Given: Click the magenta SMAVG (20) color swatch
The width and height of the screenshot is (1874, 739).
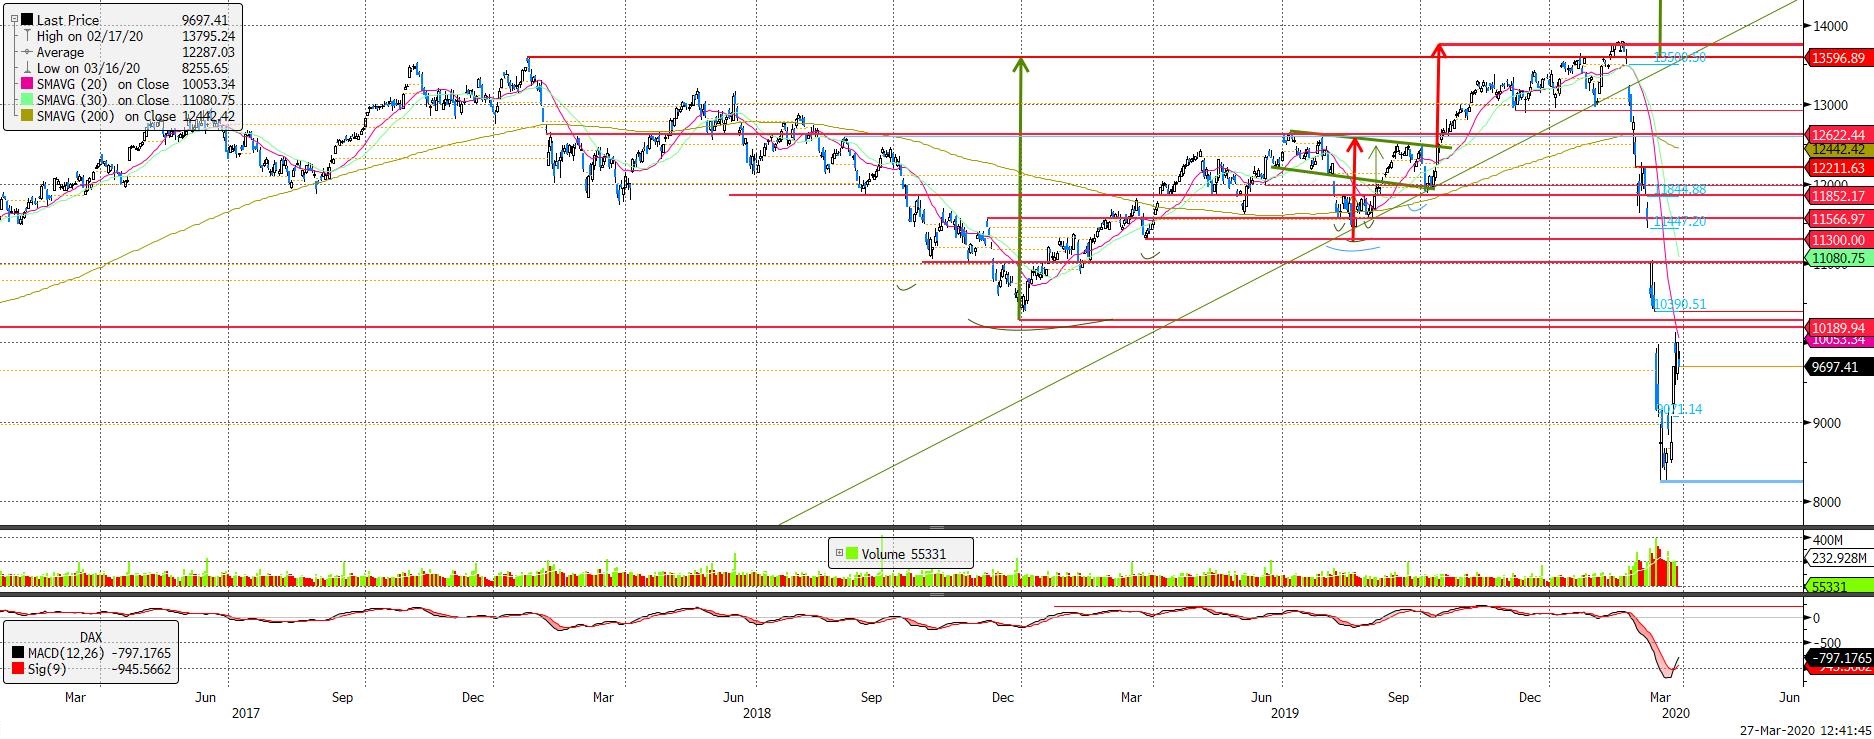Looking at the screenshot, I should click(x=26, y=84).
